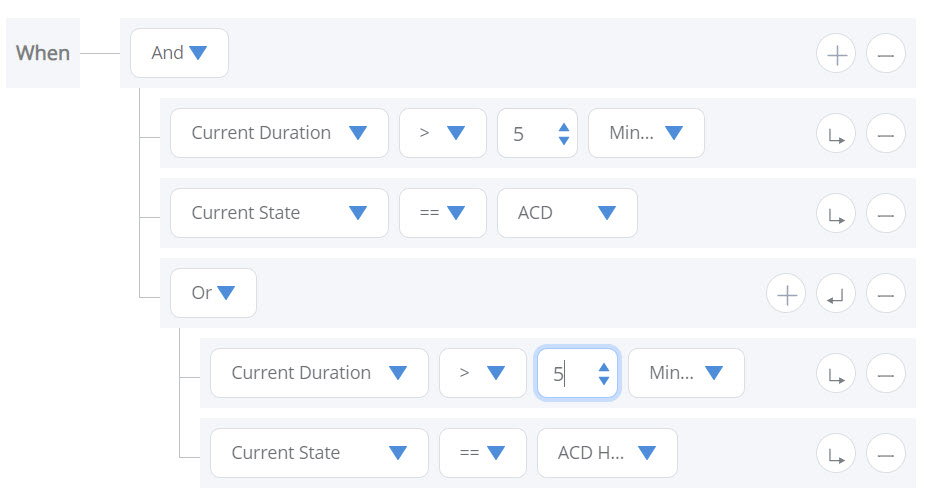Open the ACD state value dropdown
The height and width of the screenshot is (494, 927).
[567, 213]
